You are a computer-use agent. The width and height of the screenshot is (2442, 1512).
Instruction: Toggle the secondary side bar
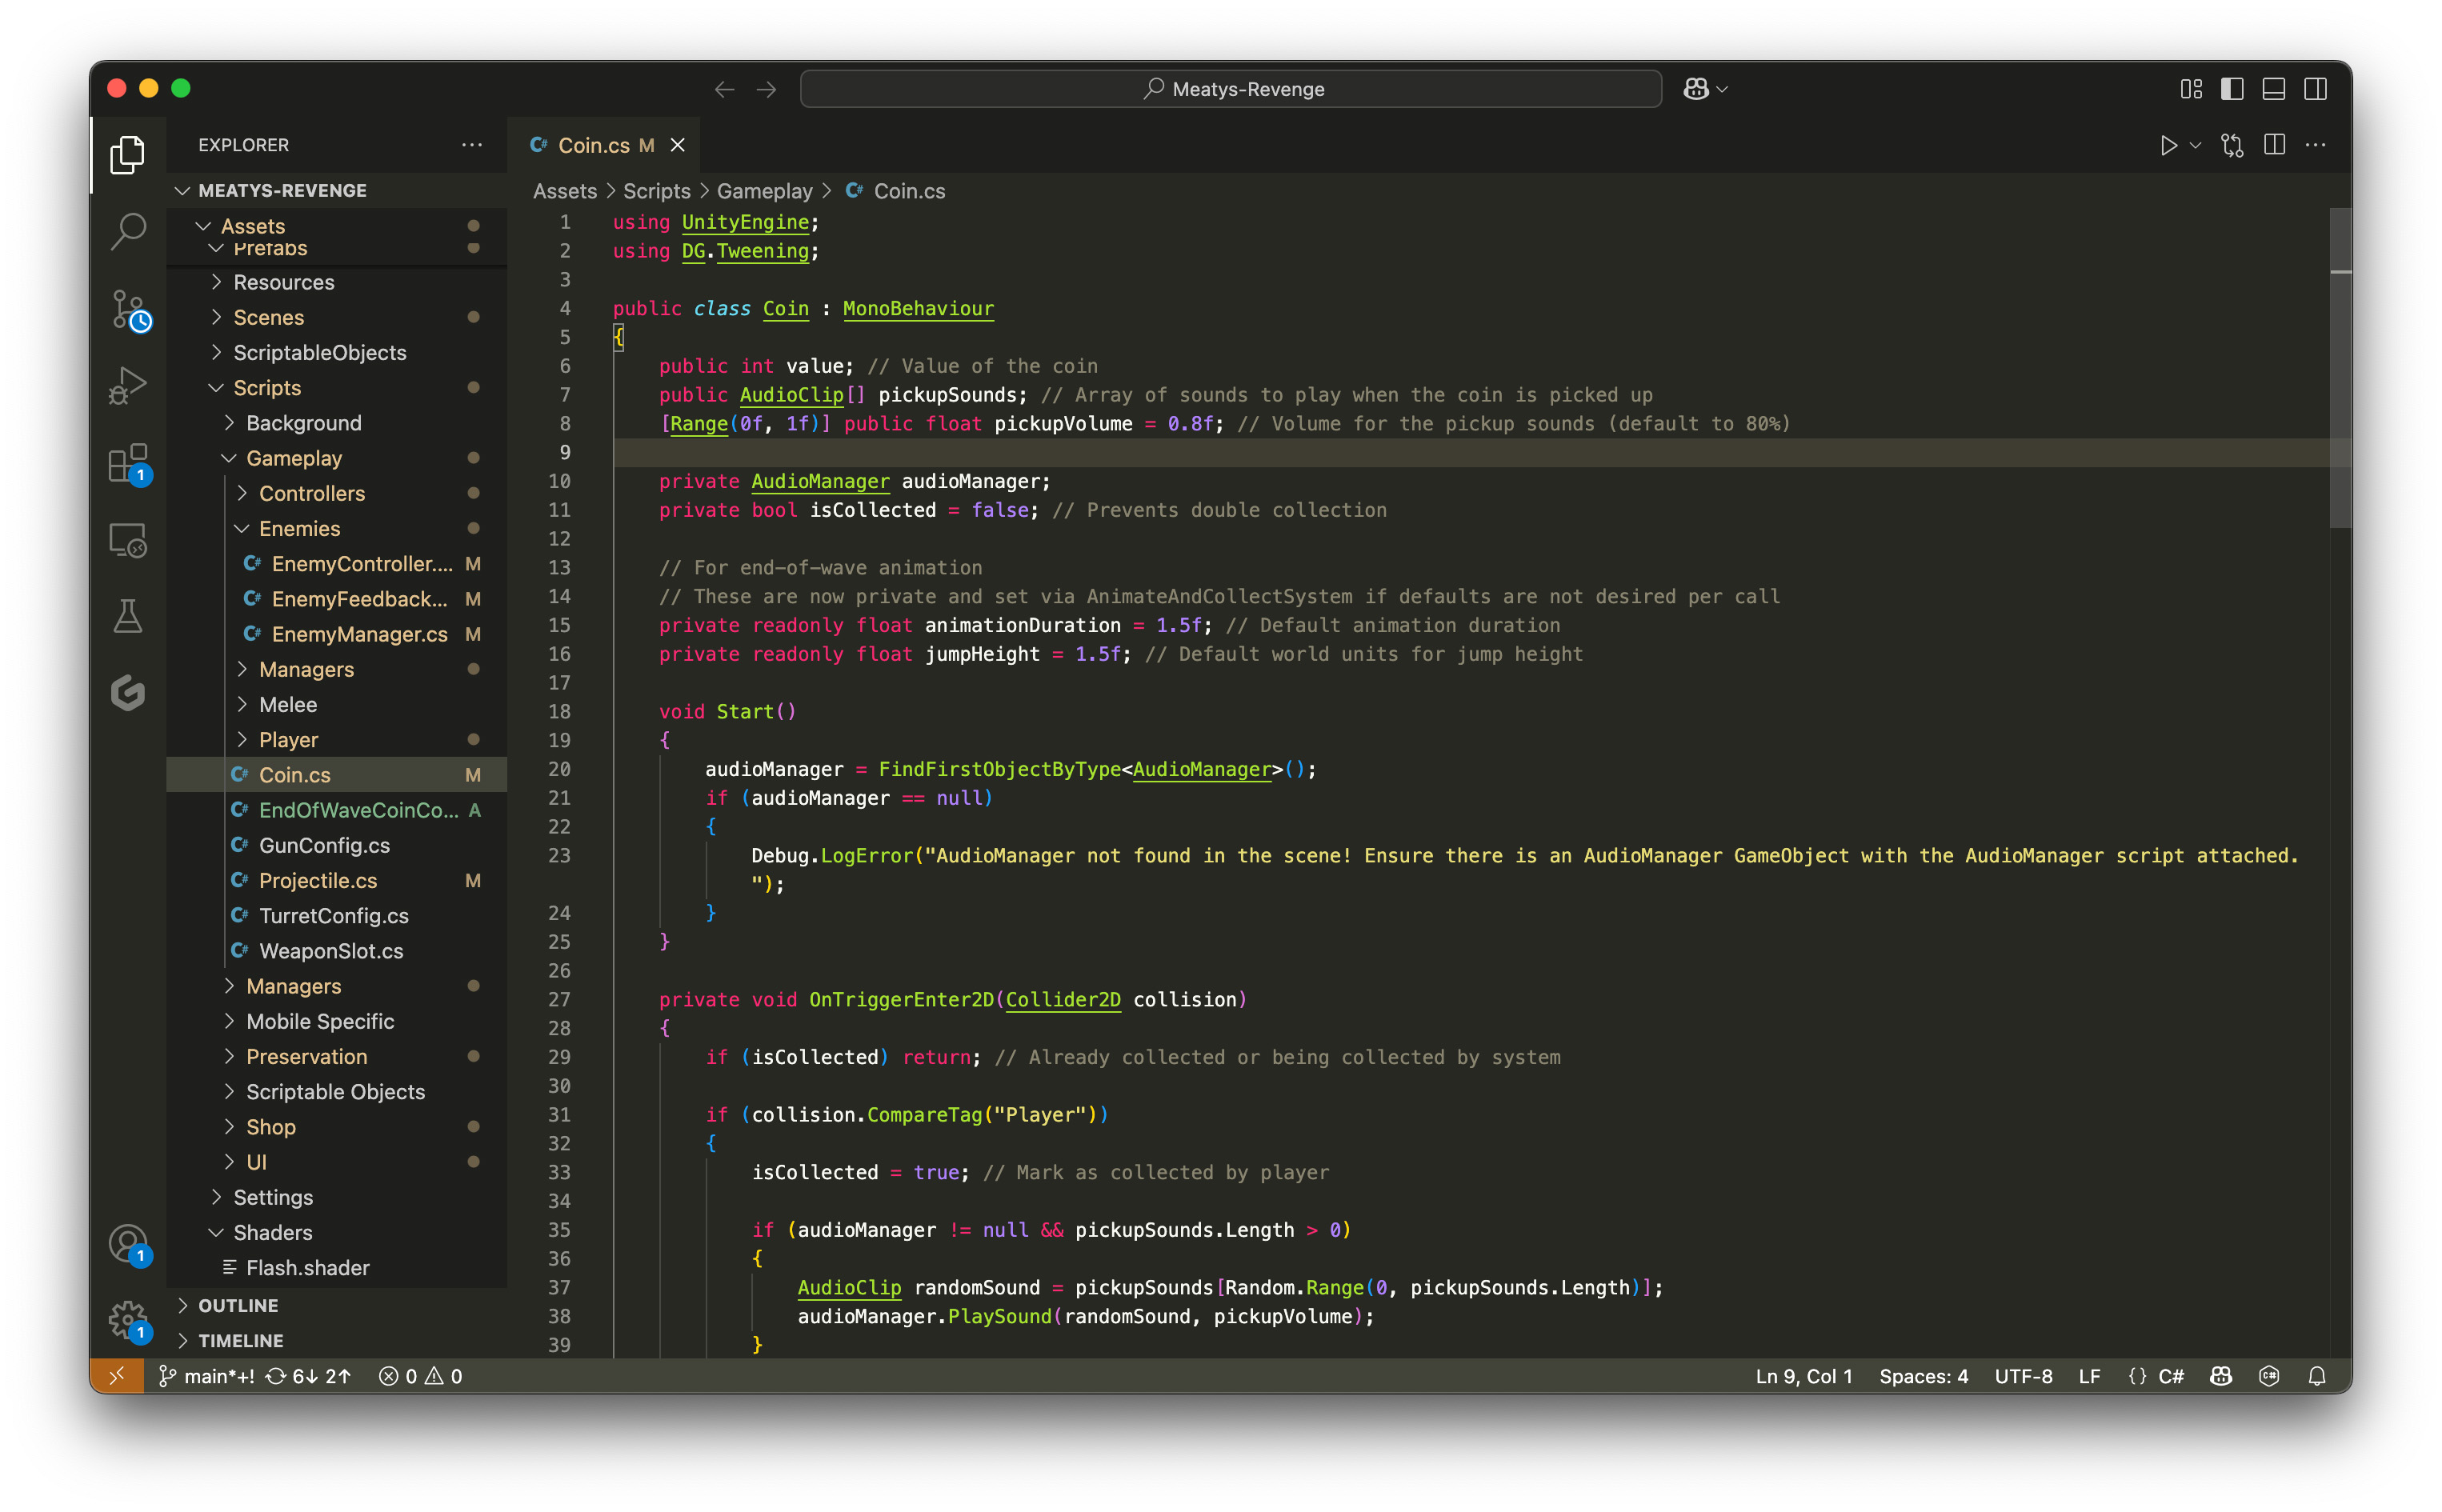[x=2315, y=89]
